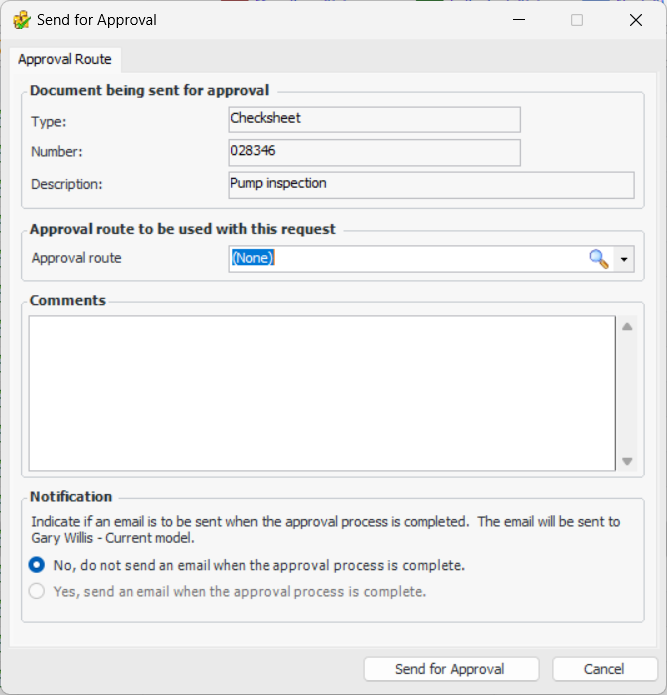Click the Comments scrollbar down arrow
The height and width of the screenshot is (695, 667).
627,461
